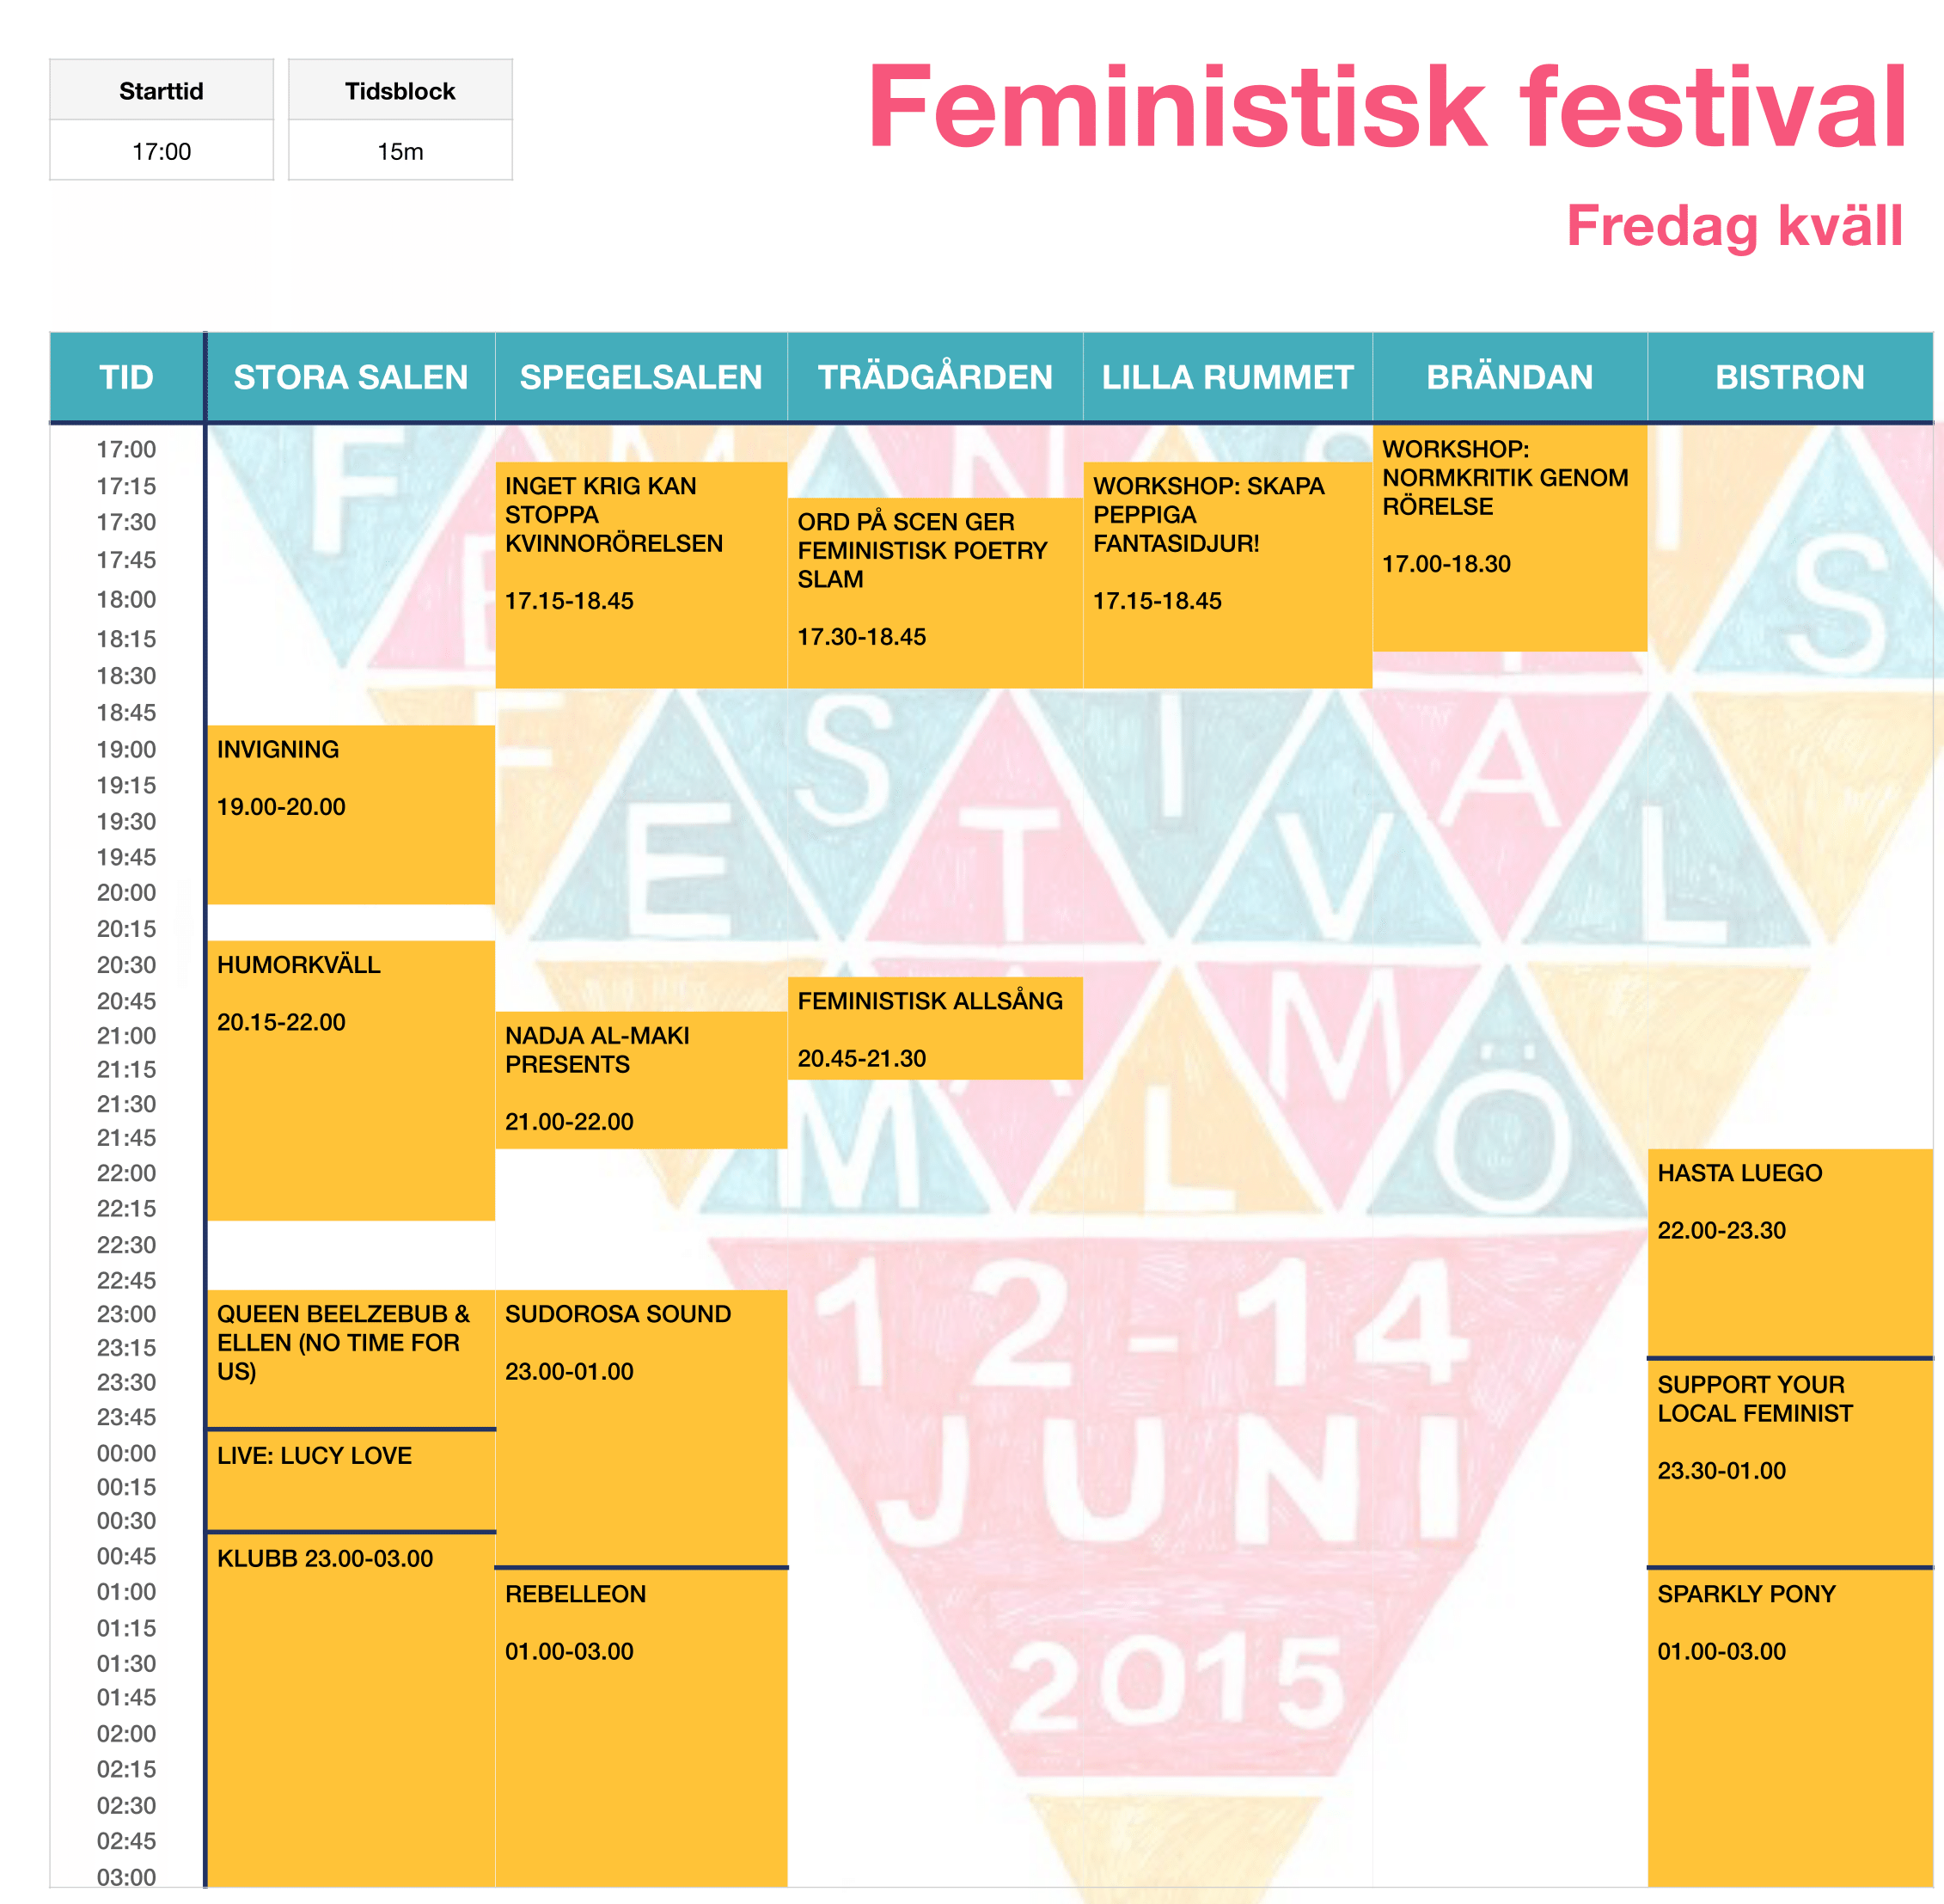The height and width of the screenshot is (1904, 1944).
Task: Select the Tidsblock header cell
Action: point(400,91)
